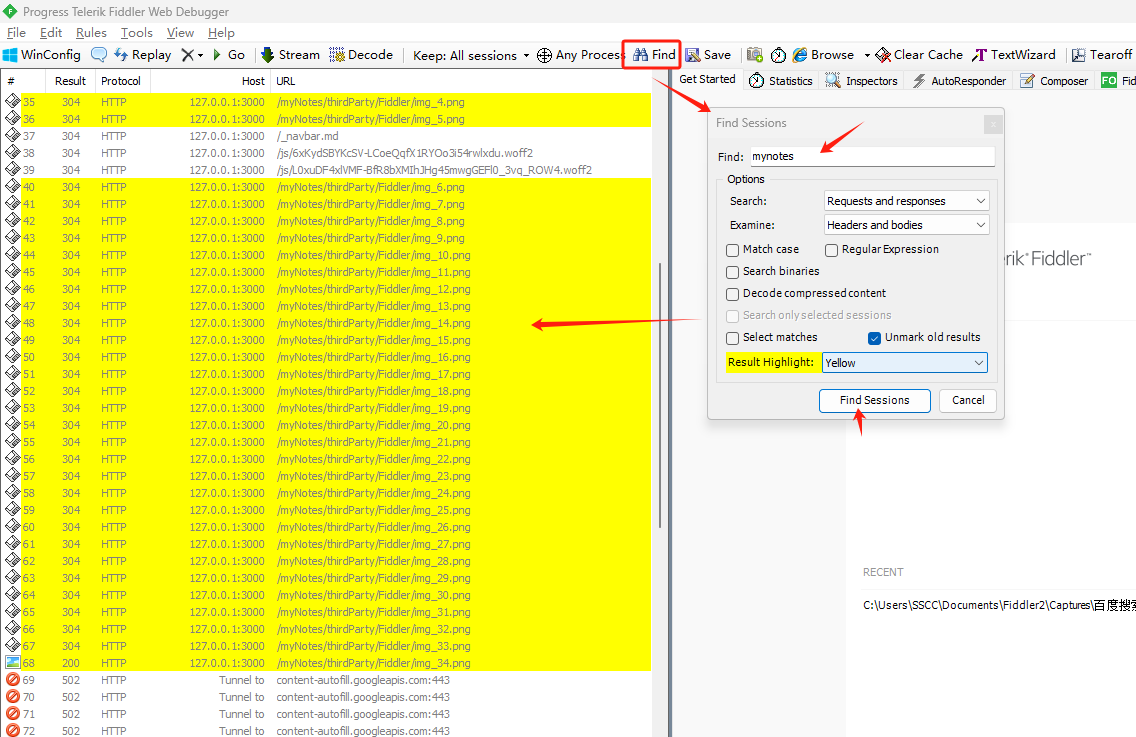Sort sessions by Result column header

coord(70,81)
